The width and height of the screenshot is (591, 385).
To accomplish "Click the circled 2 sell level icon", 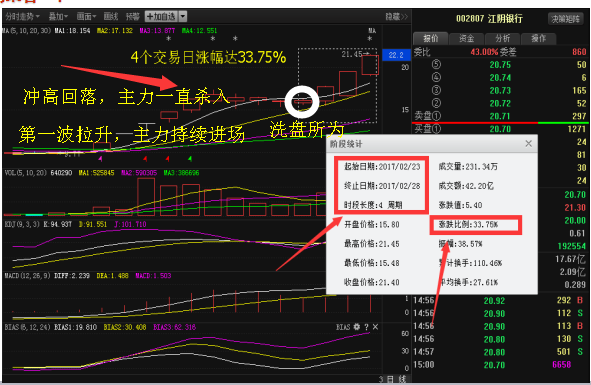I will point(436,103).
